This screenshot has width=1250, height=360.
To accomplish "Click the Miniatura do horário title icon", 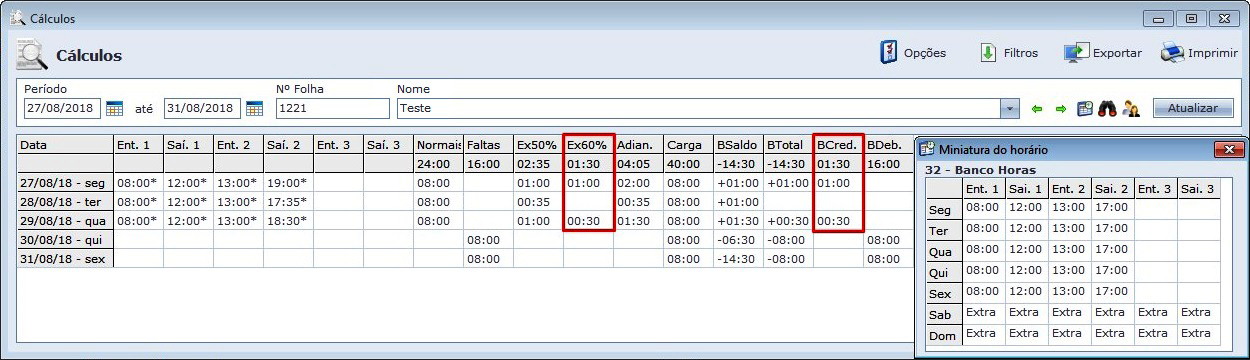I will [x=926, y=149].
